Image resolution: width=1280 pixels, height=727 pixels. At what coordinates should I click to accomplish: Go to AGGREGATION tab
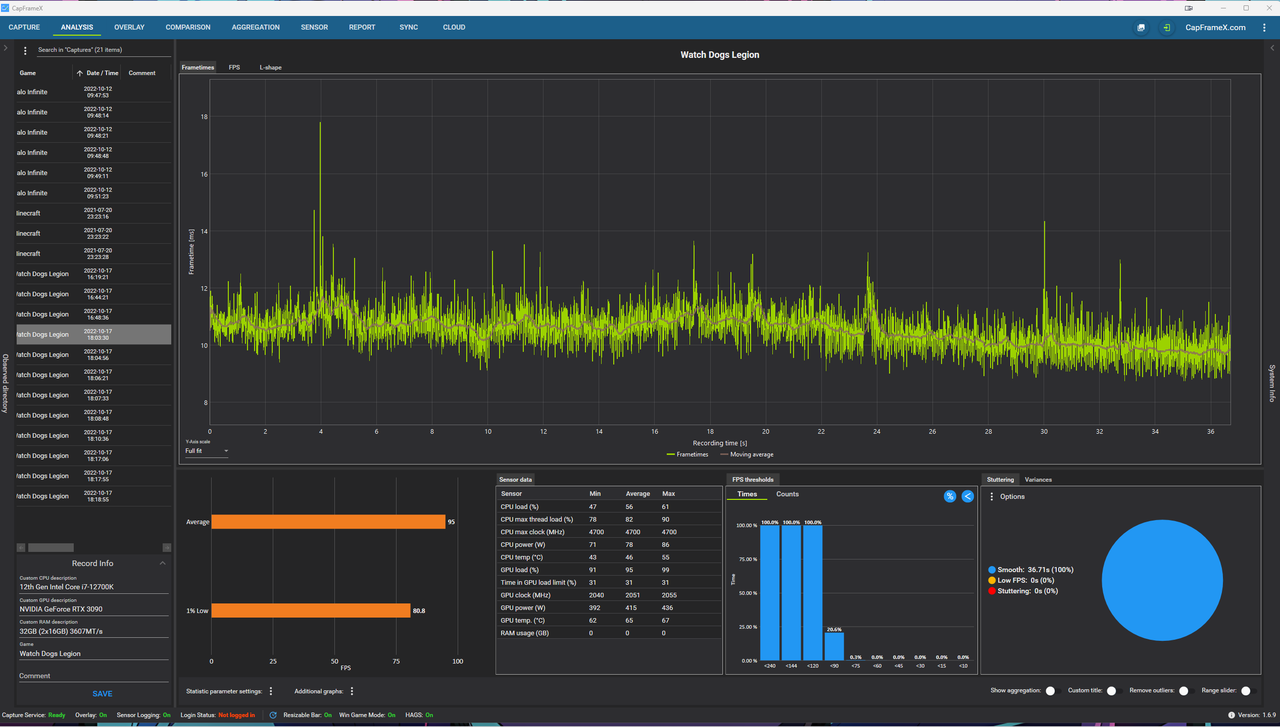coord(256,27)
